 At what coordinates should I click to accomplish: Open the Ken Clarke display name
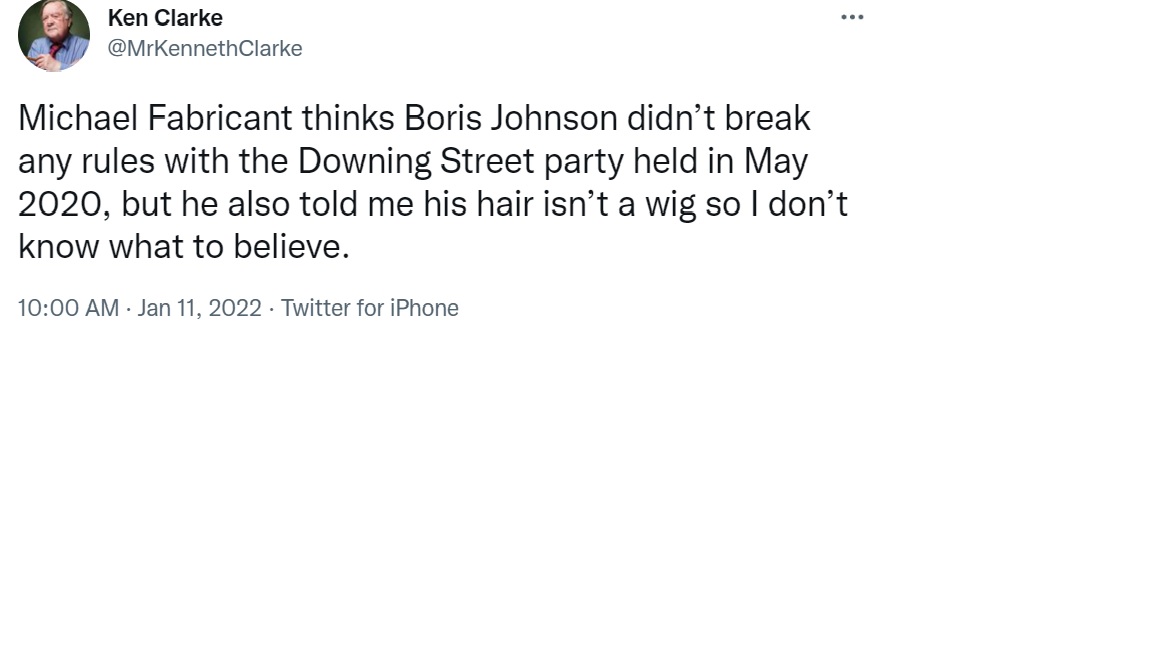(x=165, y=18)
